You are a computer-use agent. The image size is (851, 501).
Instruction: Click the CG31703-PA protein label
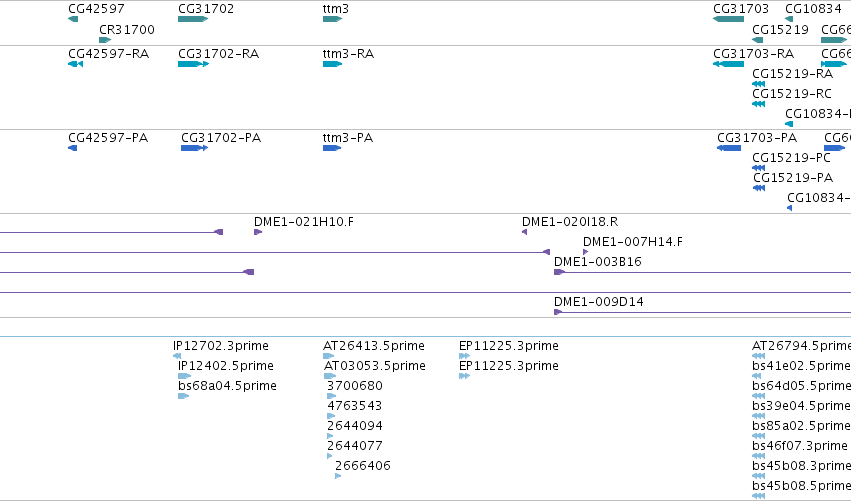(x=757, y=138)
